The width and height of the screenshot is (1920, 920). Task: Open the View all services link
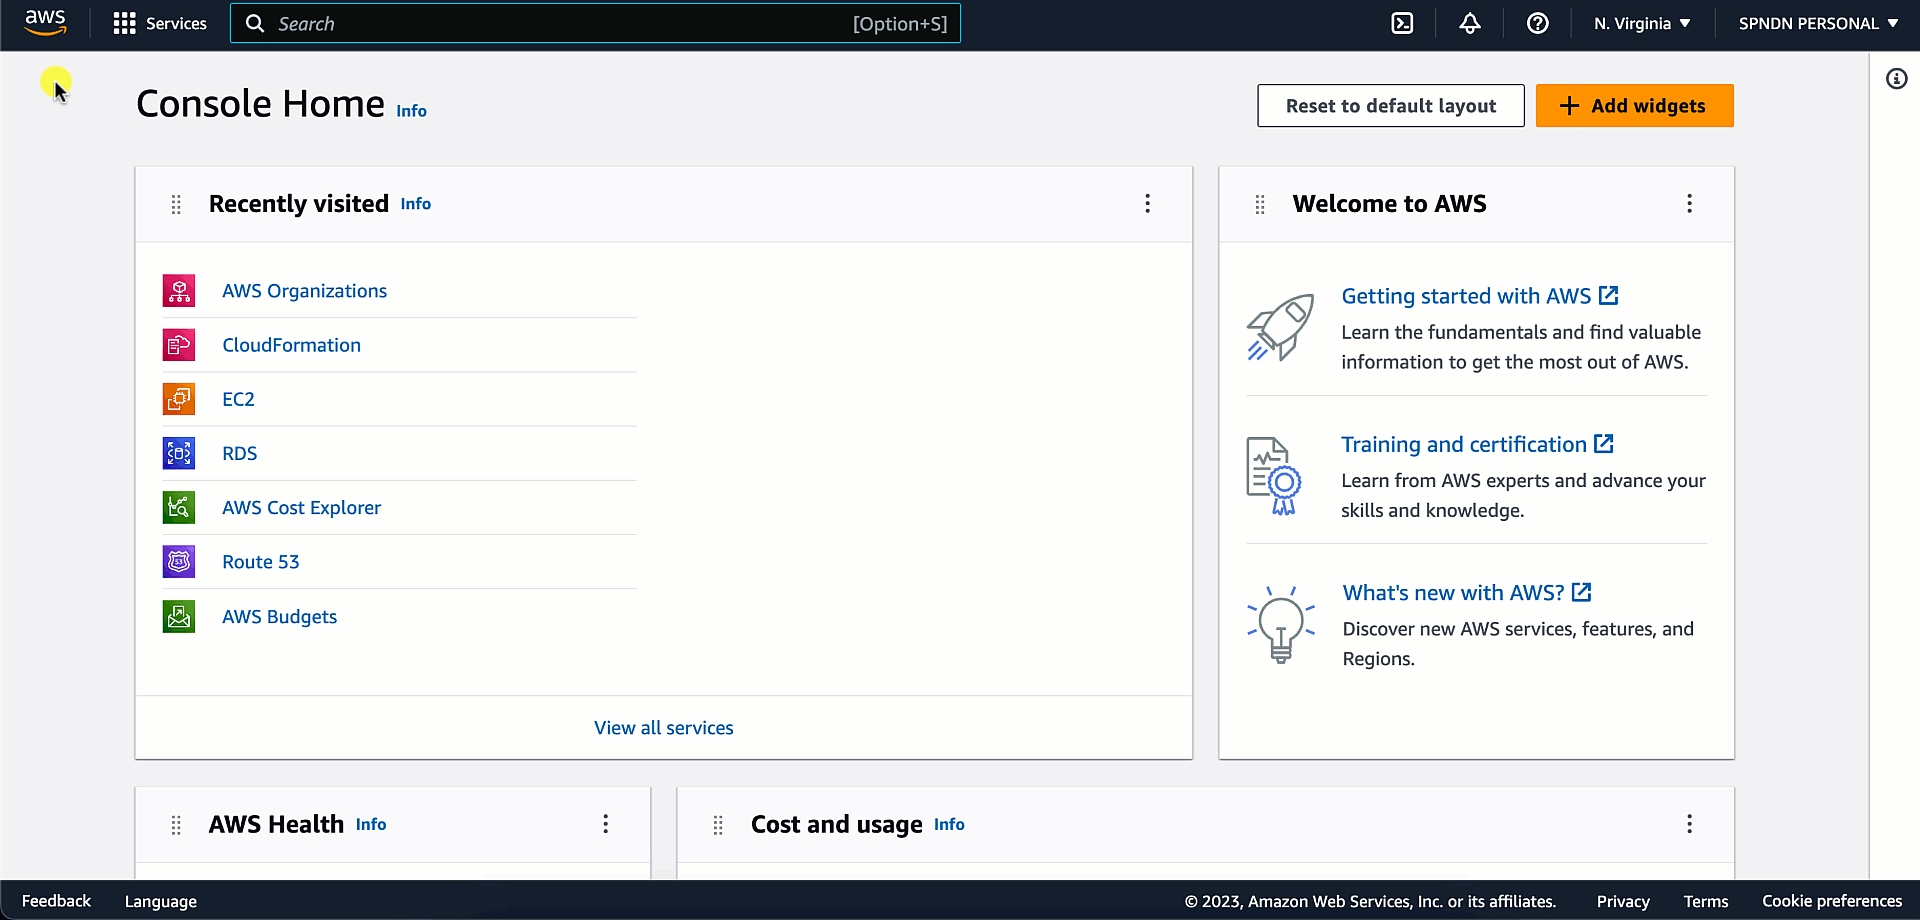(x=663, y=728)
